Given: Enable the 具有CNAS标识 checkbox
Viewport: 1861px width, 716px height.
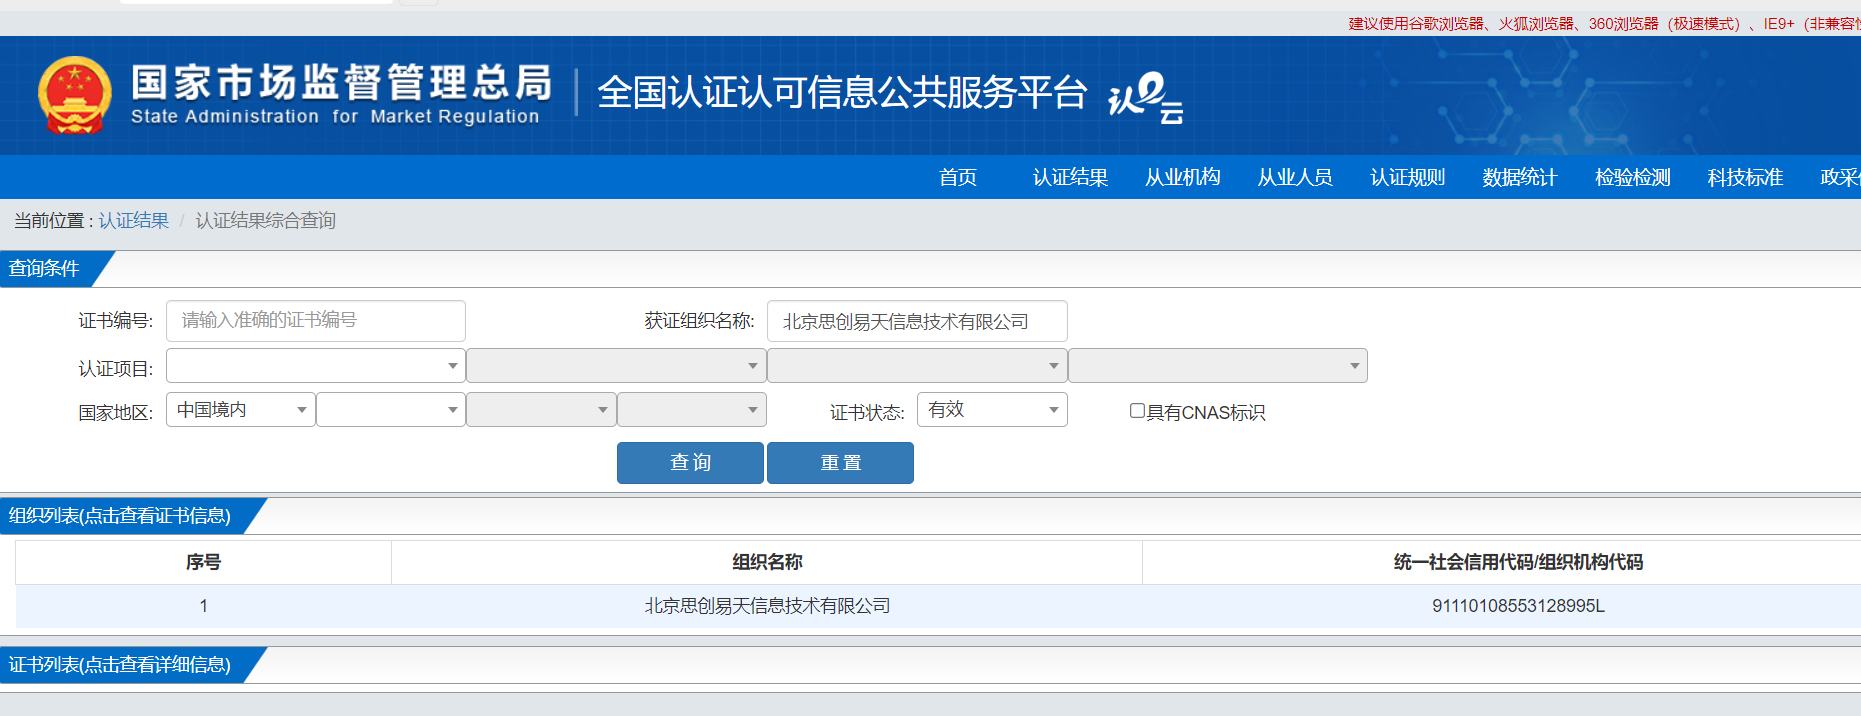Looking at the screenshot, I should coord(1137,411).
